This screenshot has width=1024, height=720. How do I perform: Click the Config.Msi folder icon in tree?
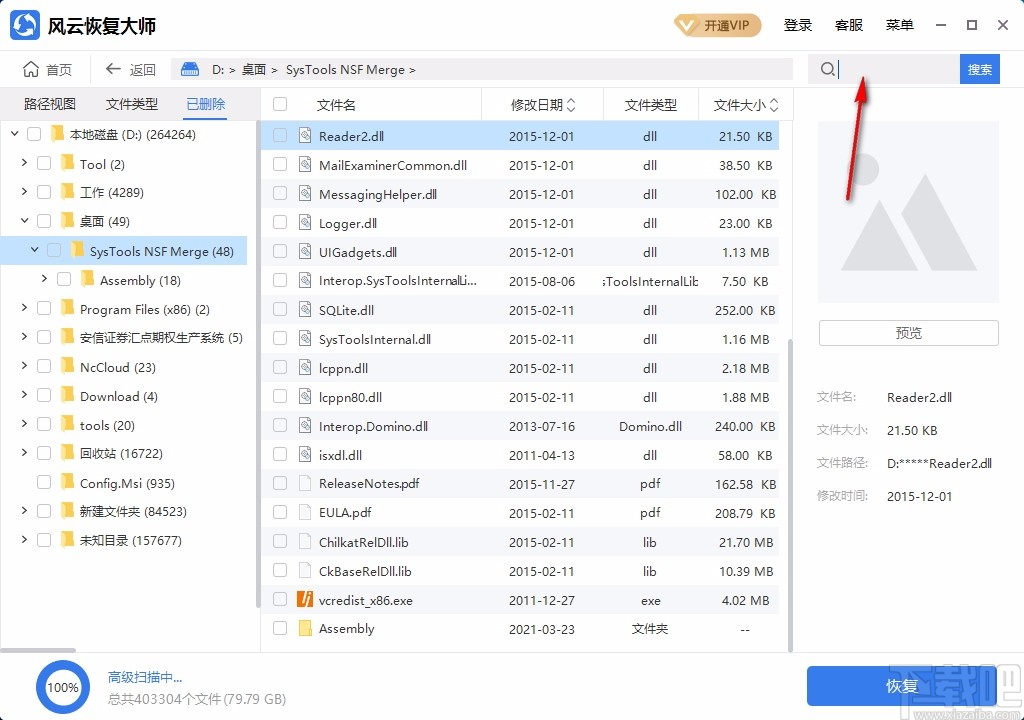67,482
